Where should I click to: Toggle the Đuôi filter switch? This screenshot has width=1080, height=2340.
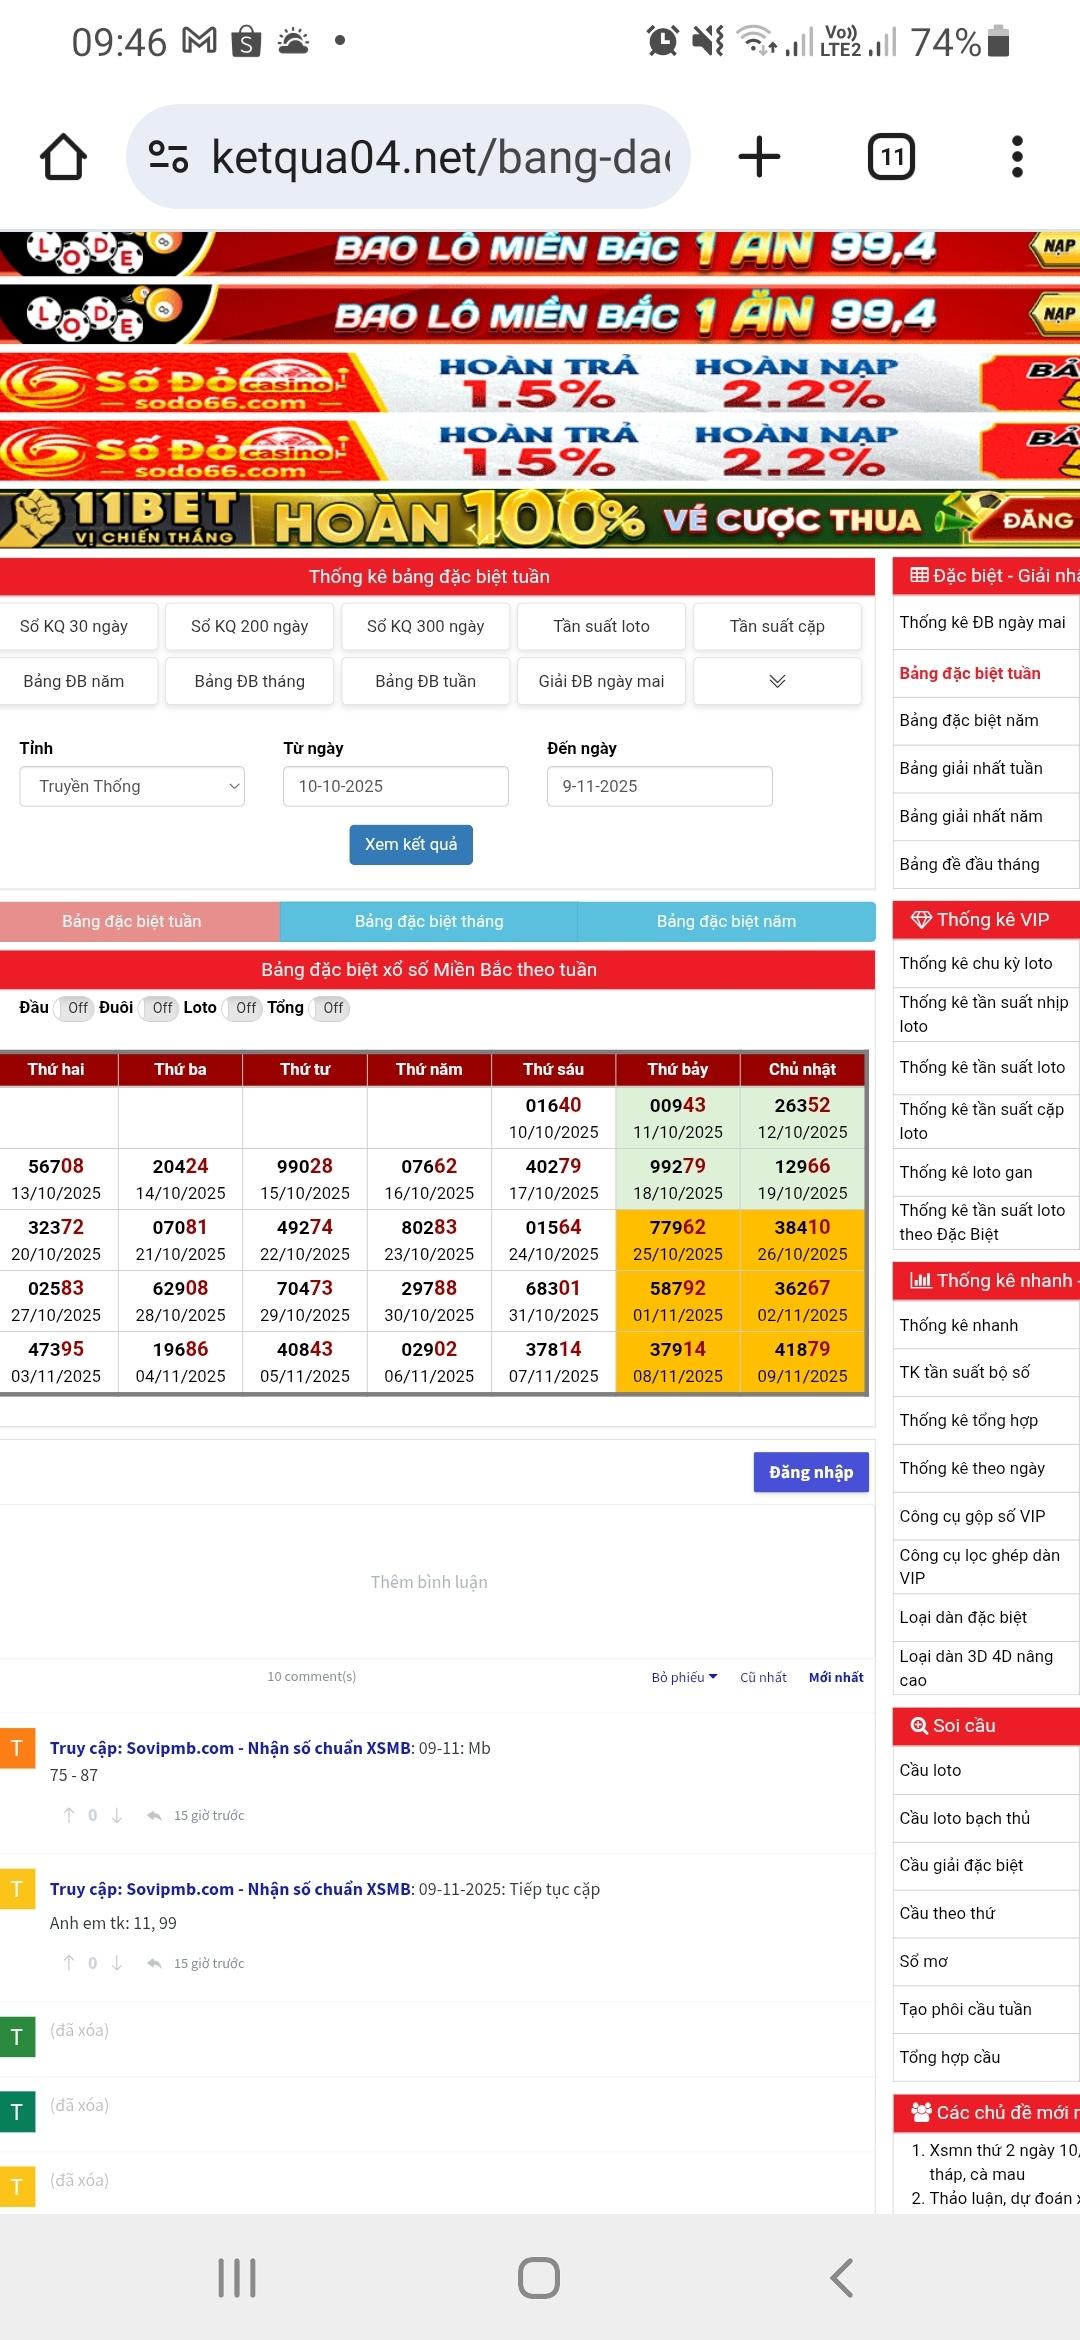click(161, 1008)
